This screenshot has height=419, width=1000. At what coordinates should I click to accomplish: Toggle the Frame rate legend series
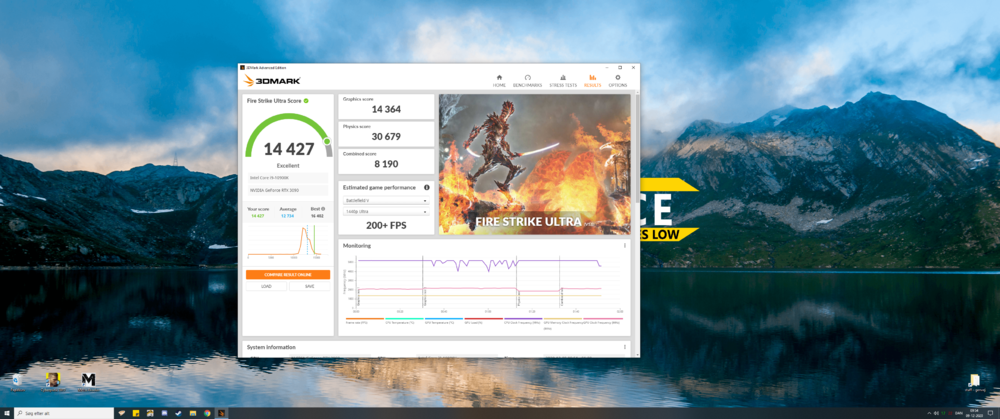(x=356, y=321)
